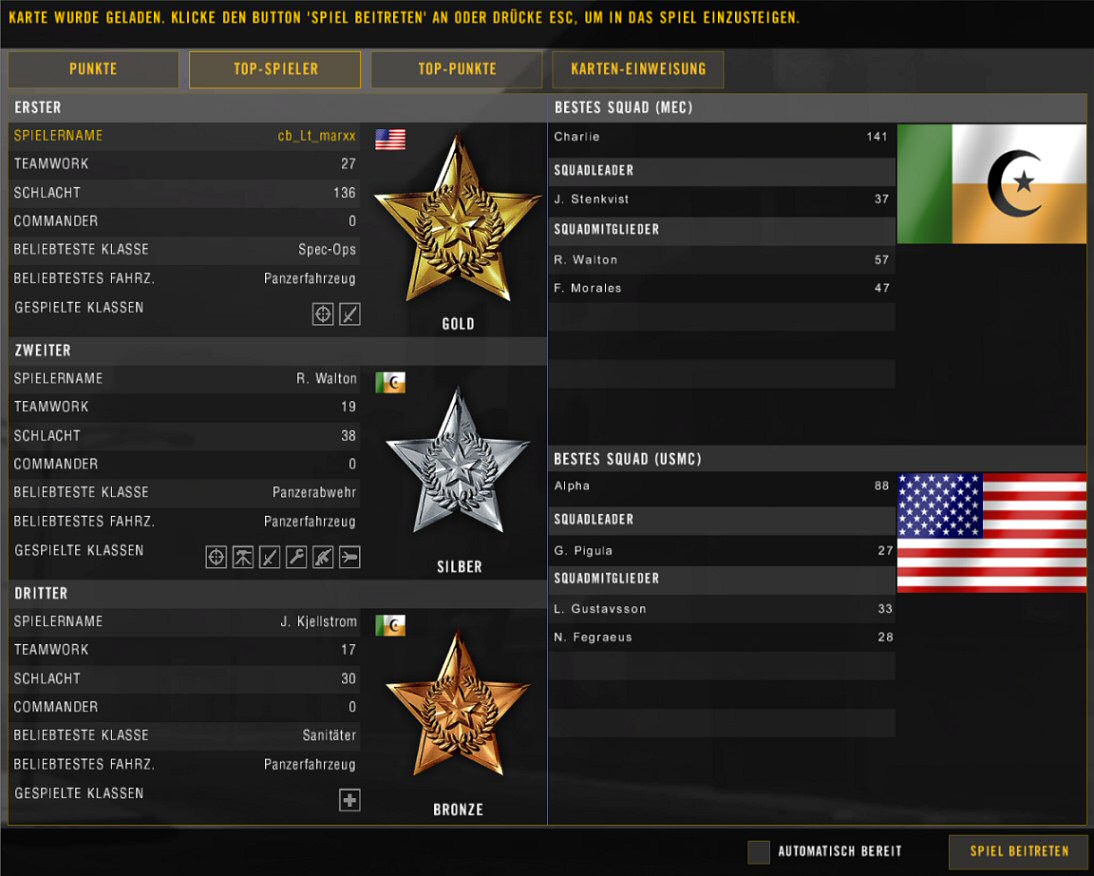Click the small MEC flag beside R. Walton name
Image resolution: width=1094 pixels, height=876 pixels.
(390, 382)
